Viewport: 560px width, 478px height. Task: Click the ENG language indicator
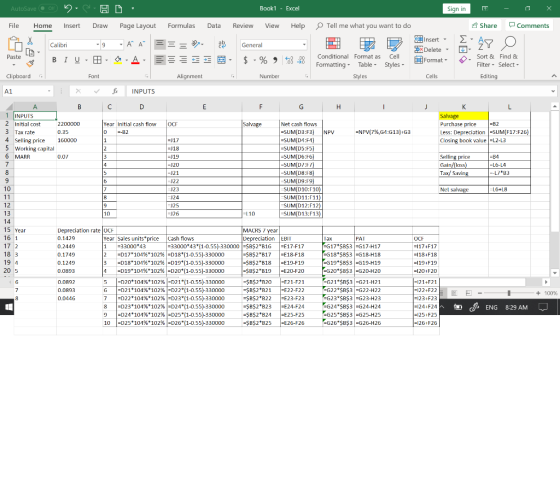pyautogui.click(x=491, y=308)
